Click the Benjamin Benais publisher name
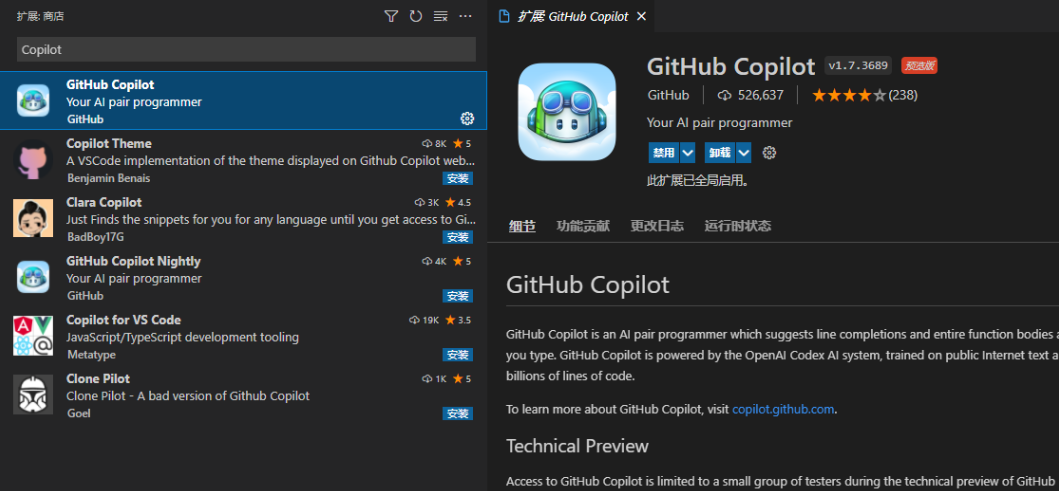Viewport: 1059px width, 491px height. point(109,178)
